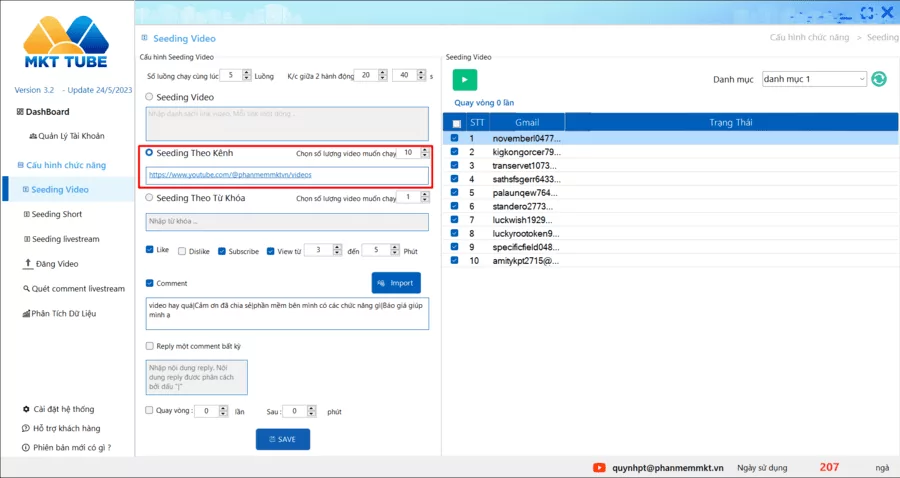
Task: Open the Seeding livestream page
Action: (x=61, y=239)
